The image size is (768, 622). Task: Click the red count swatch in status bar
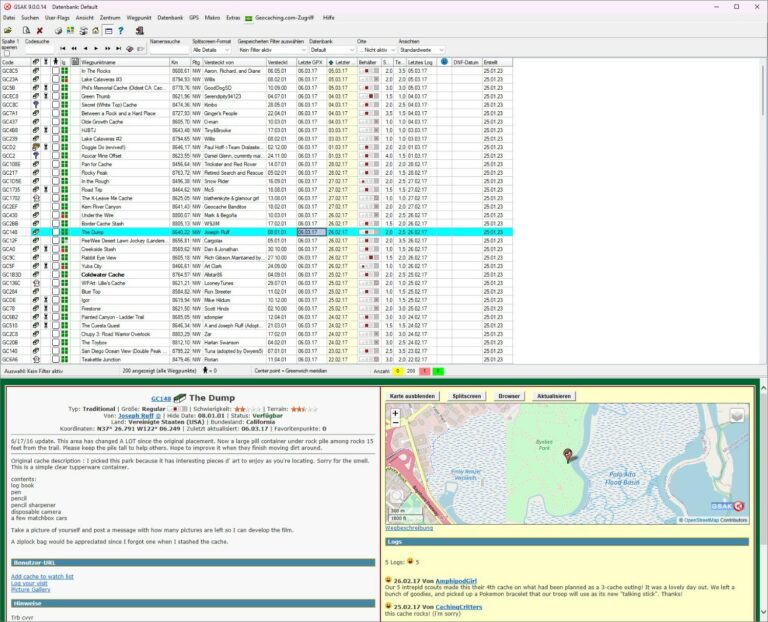[424, 371]
